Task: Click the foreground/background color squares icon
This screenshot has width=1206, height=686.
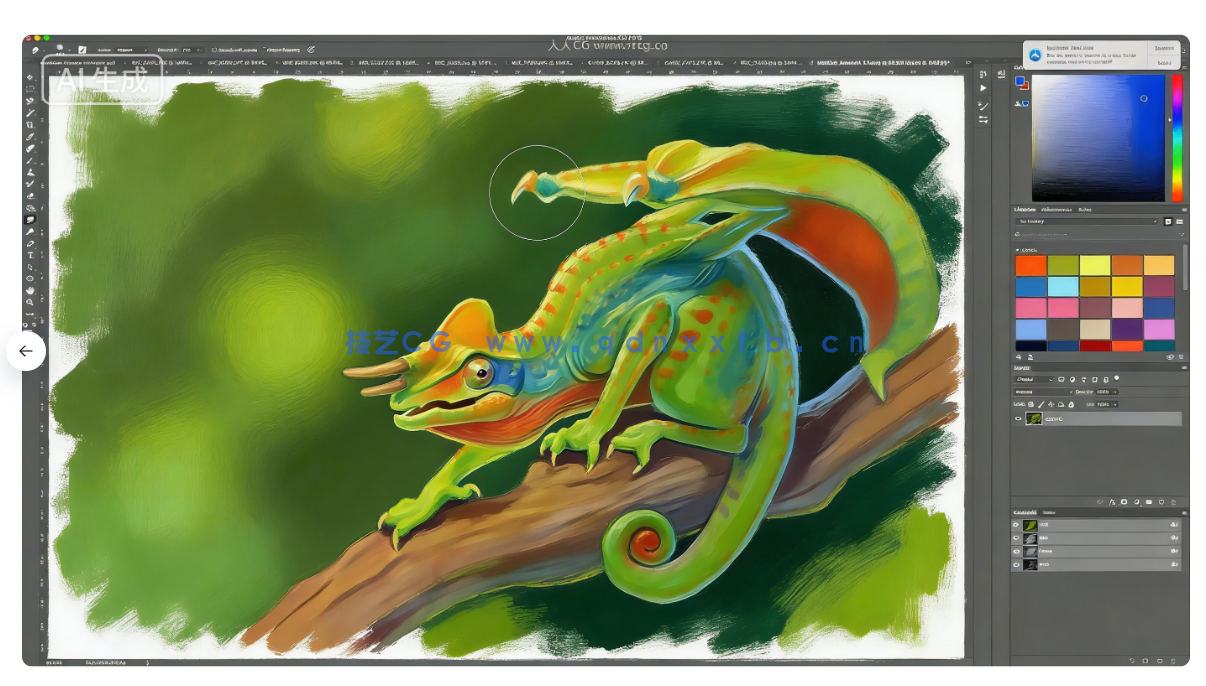Action: pyautogui.click(x=1021, y=84)
